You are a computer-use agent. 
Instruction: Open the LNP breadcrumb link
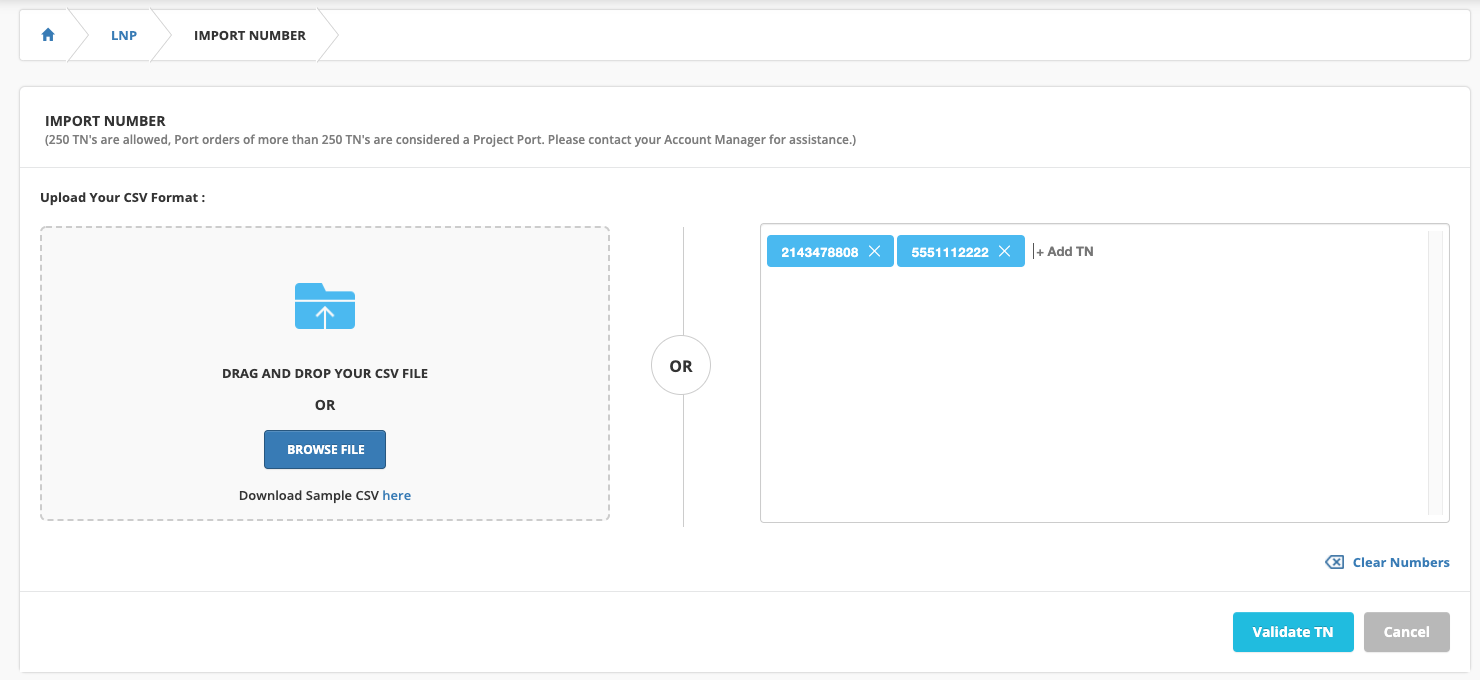pos(124,35)
